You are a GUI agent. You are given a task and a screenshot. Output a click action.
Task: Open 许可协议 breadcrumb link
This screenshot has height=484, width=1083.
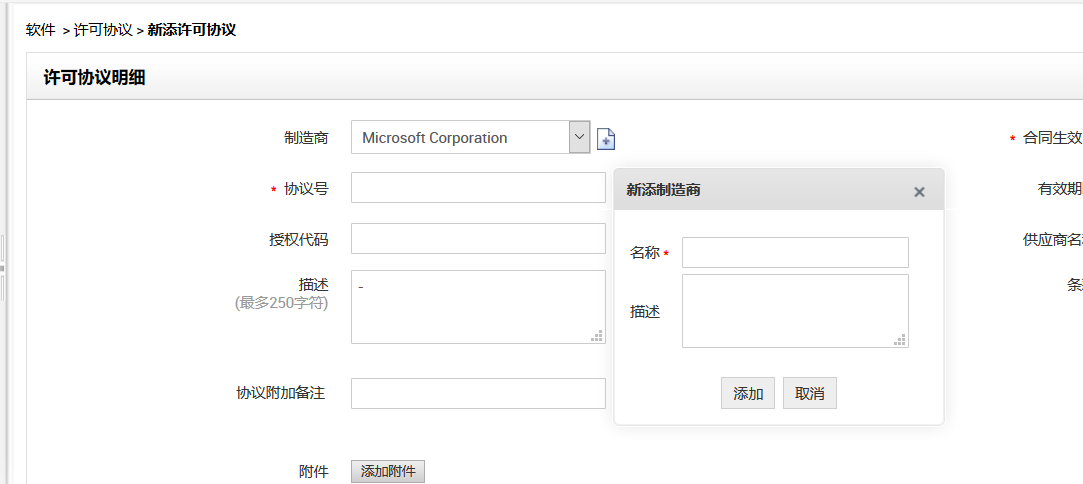103,30
